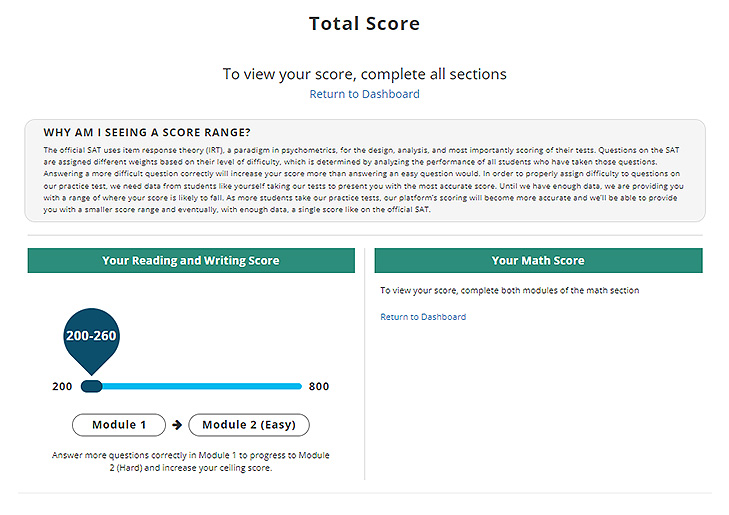Click the Your Reading and Writing Score header
Viewport: 729px width, 515px height.
pos(191,260)
